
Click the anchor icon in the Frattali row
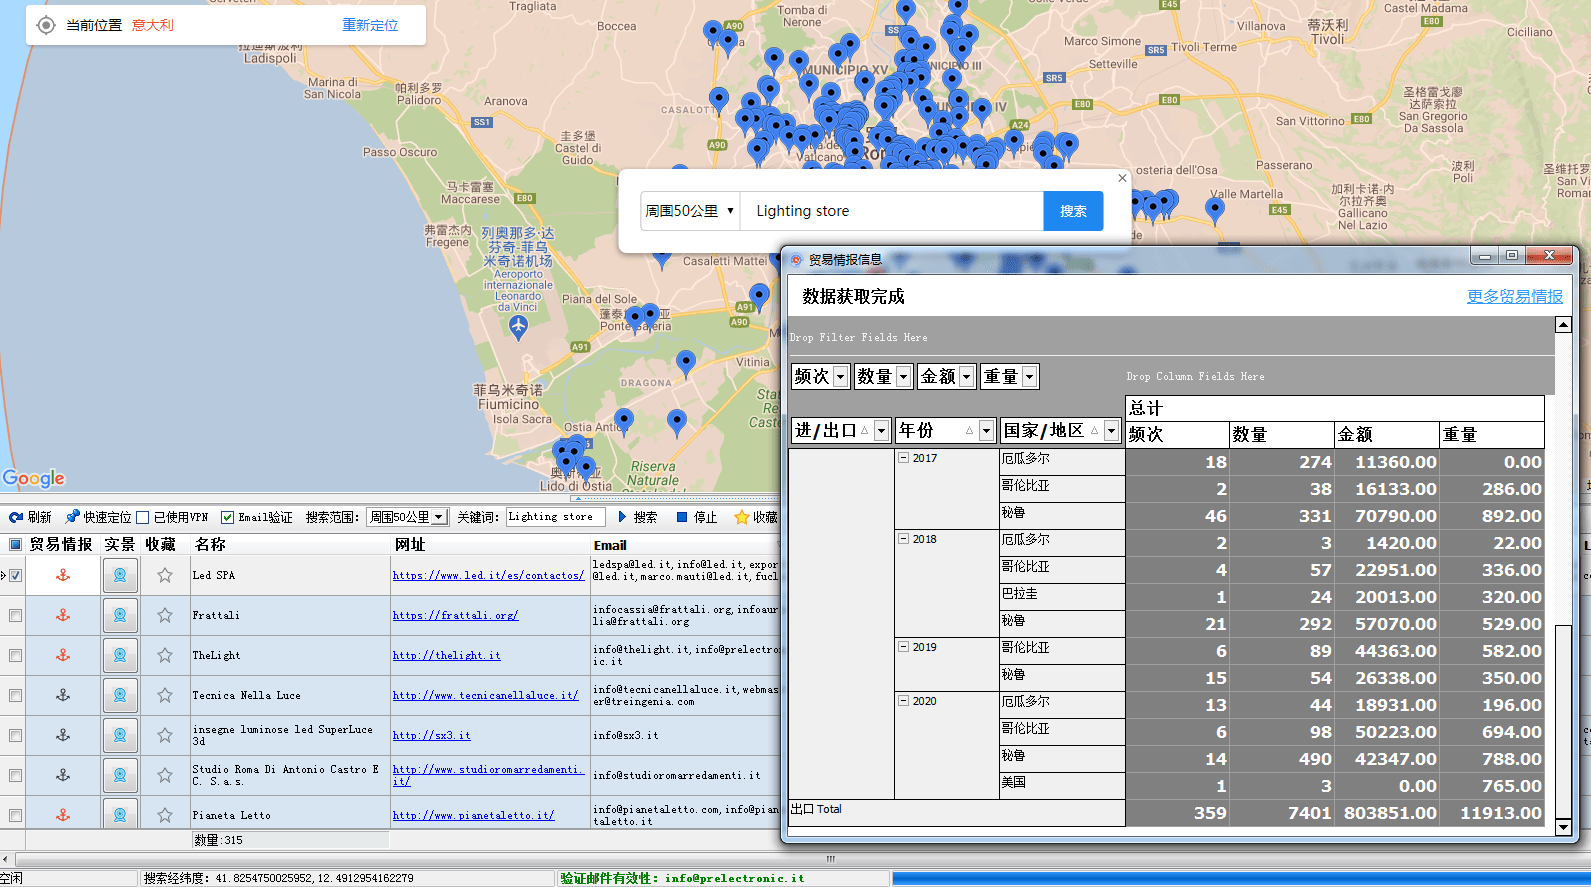point(62,615)
